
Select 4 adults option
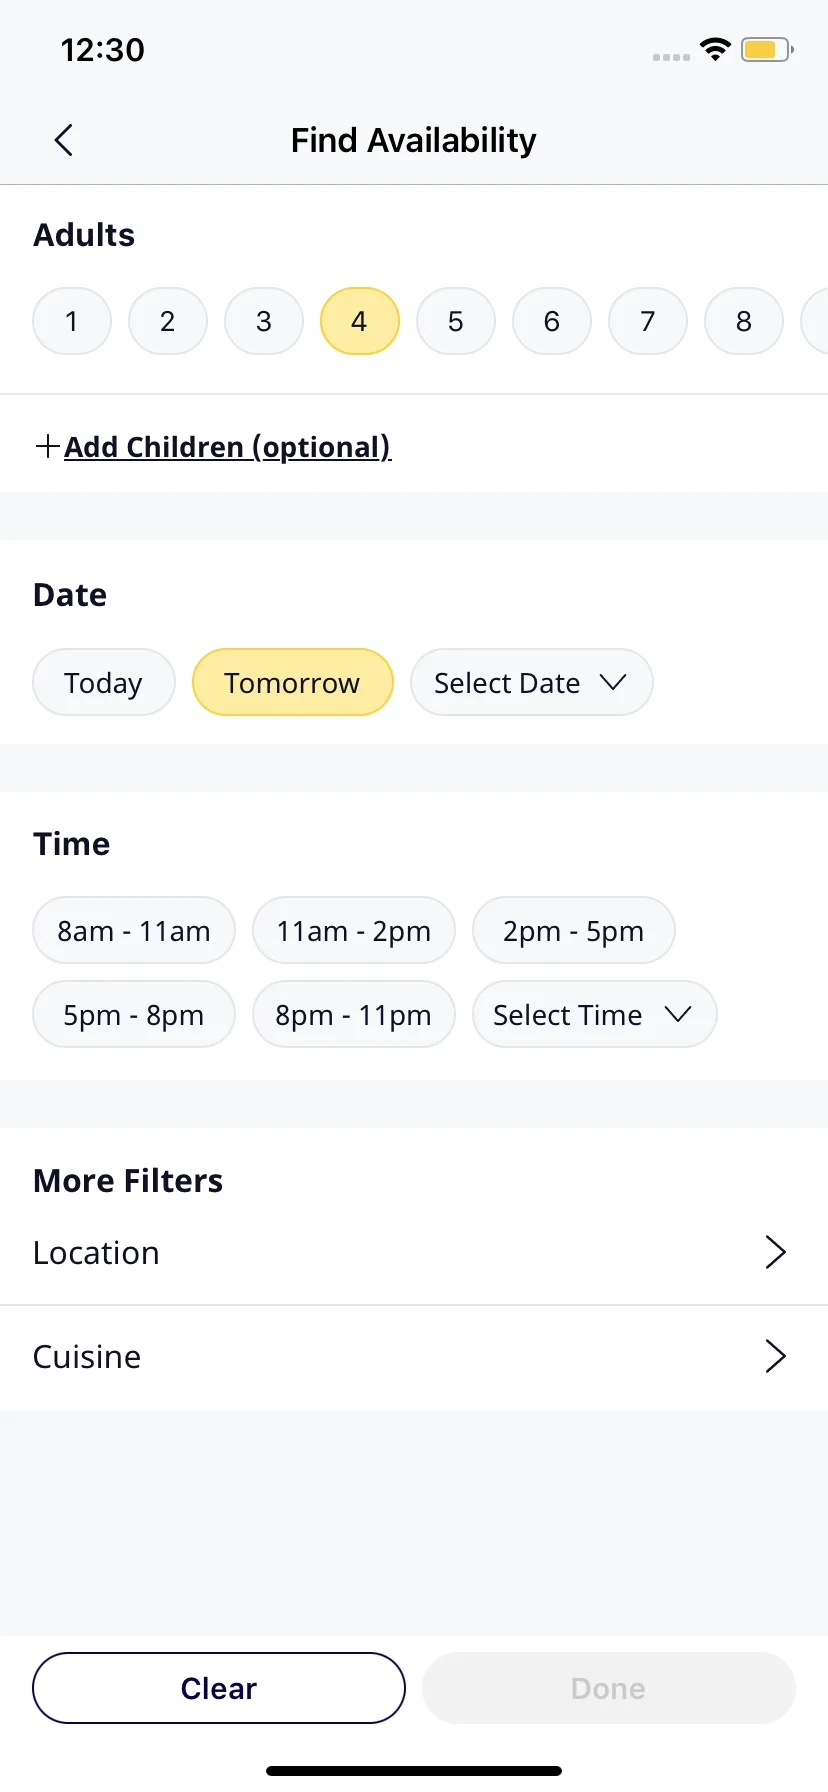pyautogui.click(x=360, y=321)
